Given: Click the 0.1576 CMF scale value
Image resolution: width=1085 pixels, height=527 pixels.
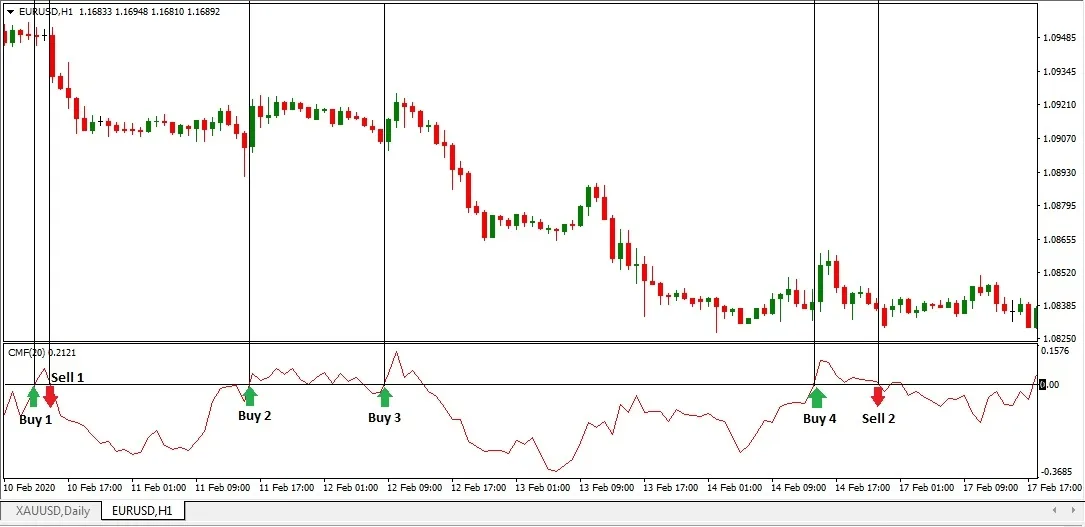Looking at the screenshot, I should pos(1055,351).
